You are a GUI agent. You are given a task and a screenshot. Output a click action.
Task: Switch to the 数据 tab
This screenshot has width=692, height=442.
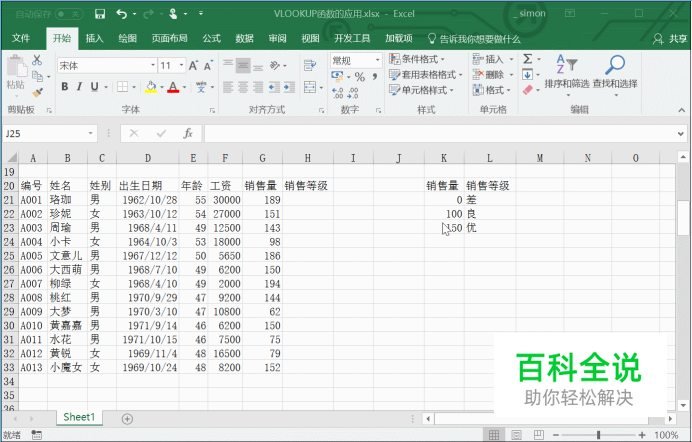pyautogui.click(x=244, y=38)
